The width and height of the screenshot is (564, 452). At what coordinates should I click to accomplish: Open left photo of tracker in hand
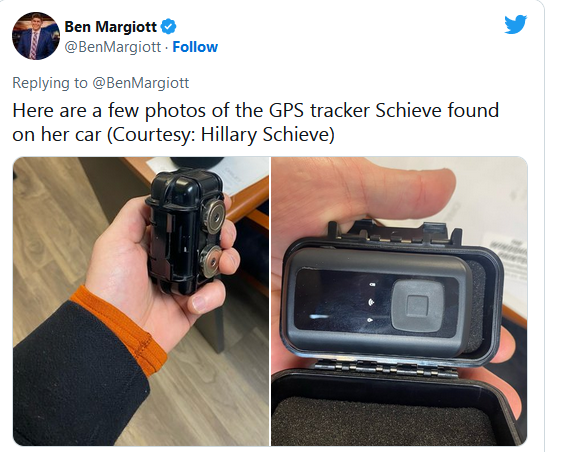coord(141,301)
